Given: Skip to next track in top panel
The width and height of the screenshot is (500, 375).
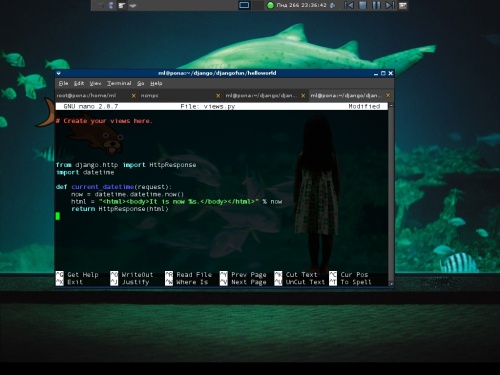Looking at the screenshot, I should coord(390,5).
